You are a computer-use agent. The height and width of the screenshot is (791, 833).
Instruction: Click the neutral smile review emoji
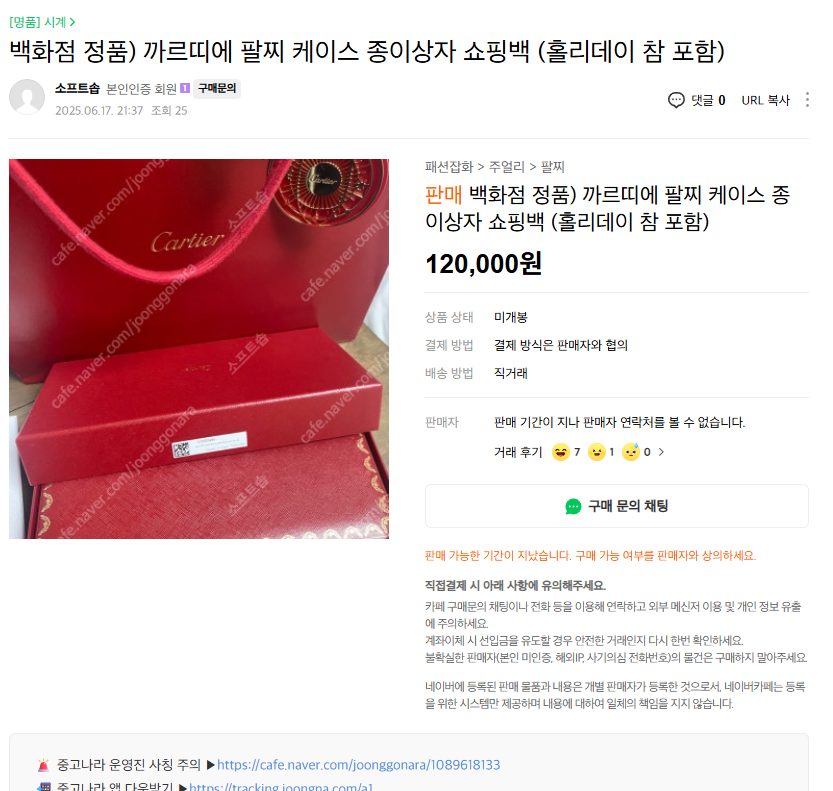click(x=597, y=452)
